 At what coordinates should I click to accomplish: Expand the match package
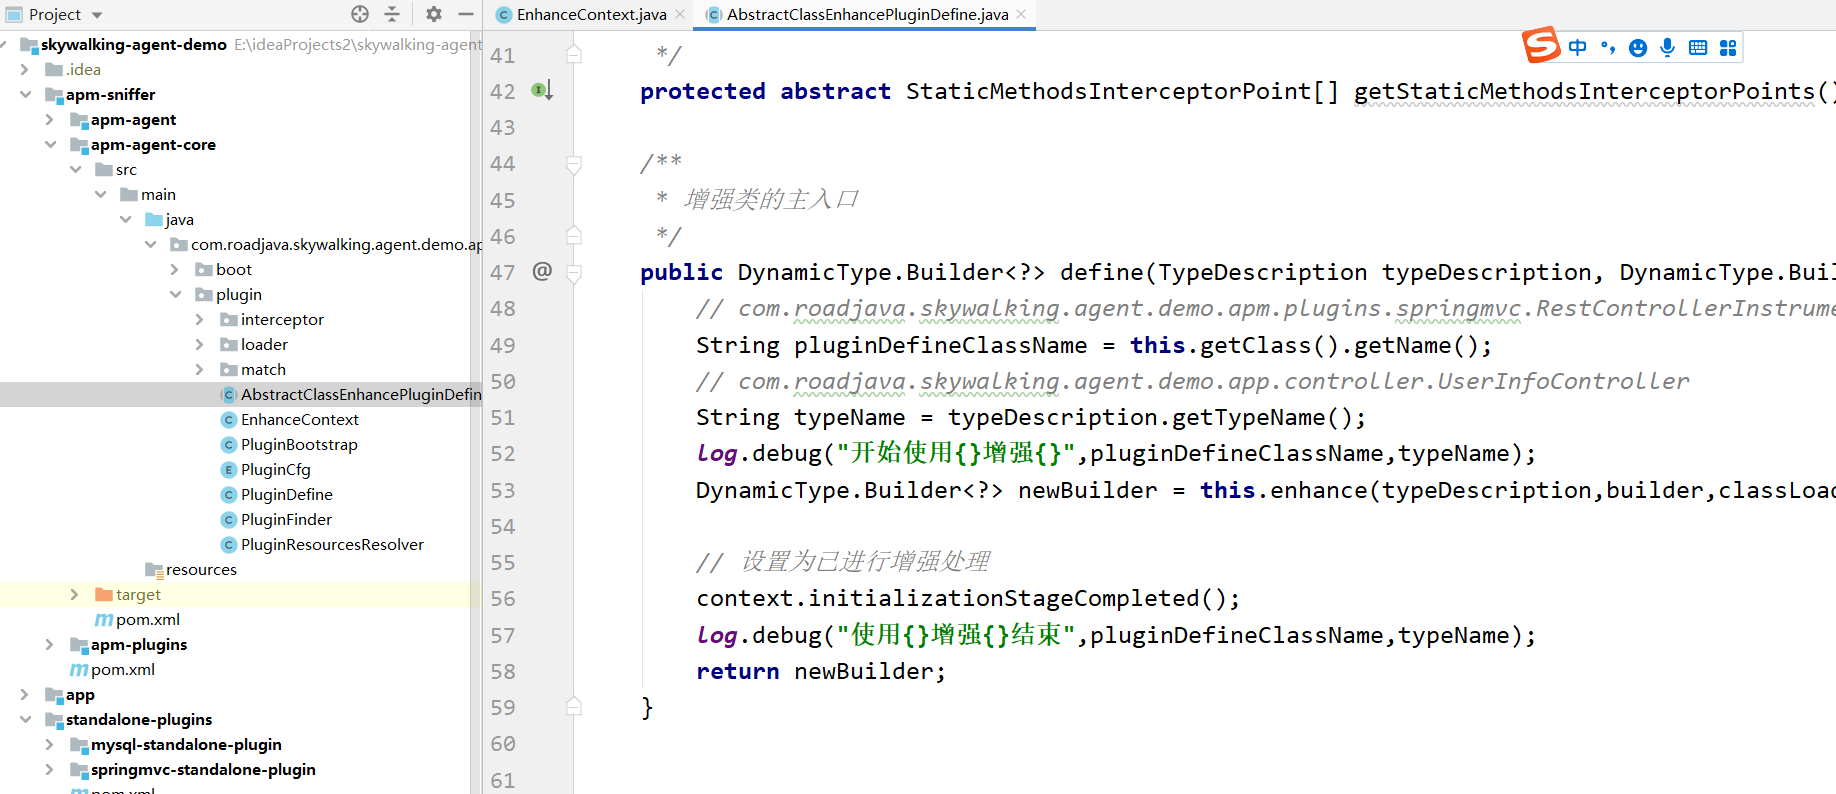tap(199, 369)
